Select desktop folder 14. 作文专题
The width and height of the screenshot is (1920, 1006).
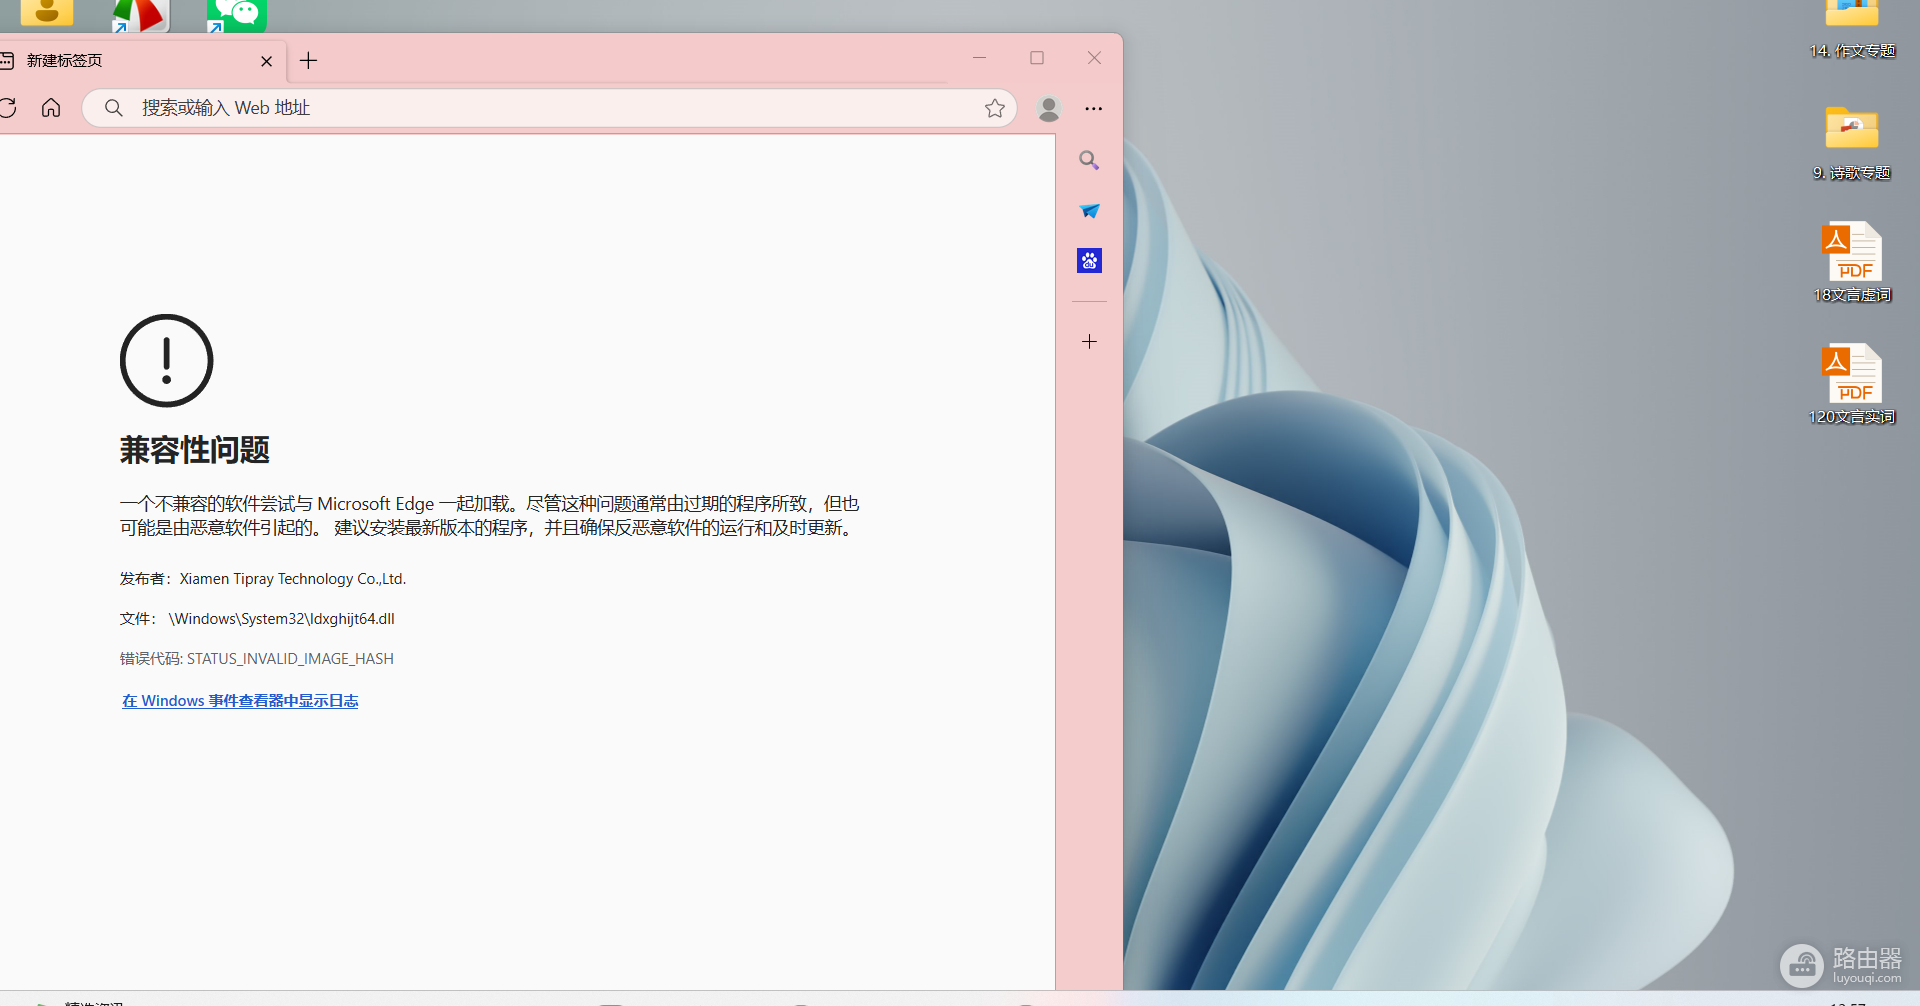[1852, 30]
